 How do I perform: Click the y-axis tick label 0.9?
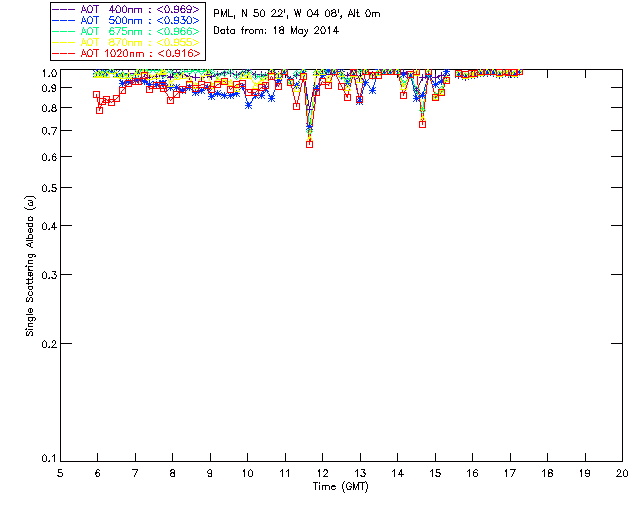(49, 88)
